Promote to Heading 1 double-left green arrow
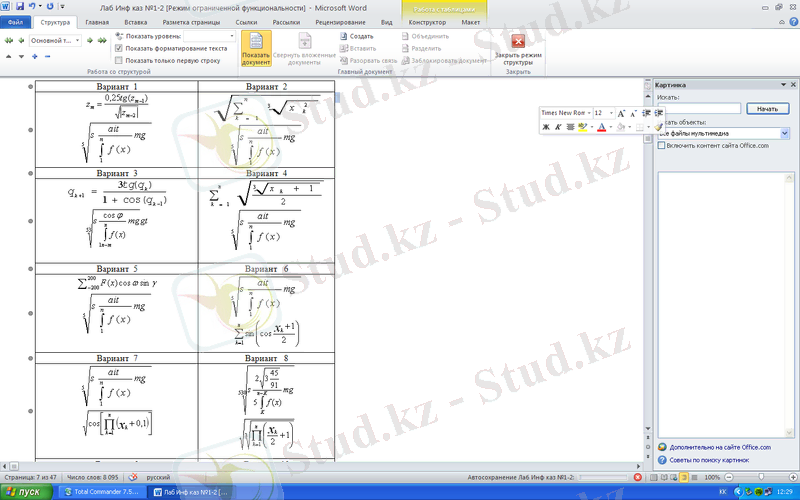Image resolution: width=800 pixels, height=500 pixels. pyautogui.click(x=9, y=40)
